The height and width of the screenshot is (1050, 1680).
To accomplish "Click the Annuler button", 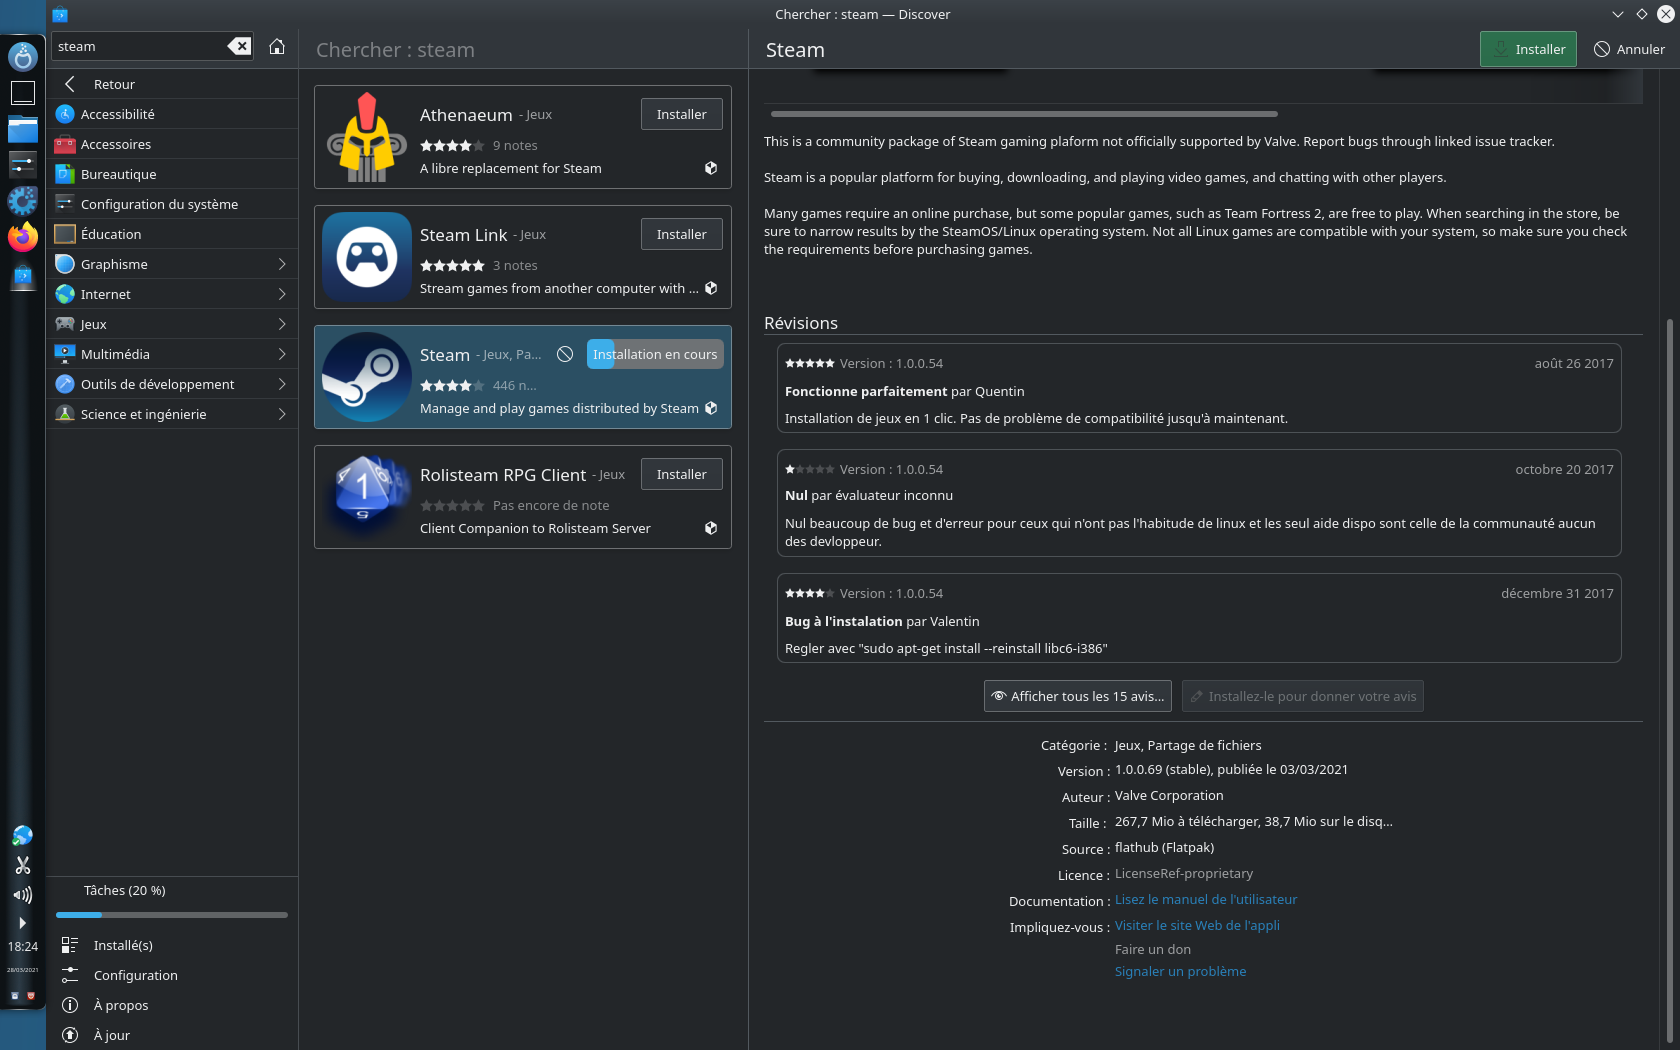I will pyautogui.click(x=1629, y=49).
